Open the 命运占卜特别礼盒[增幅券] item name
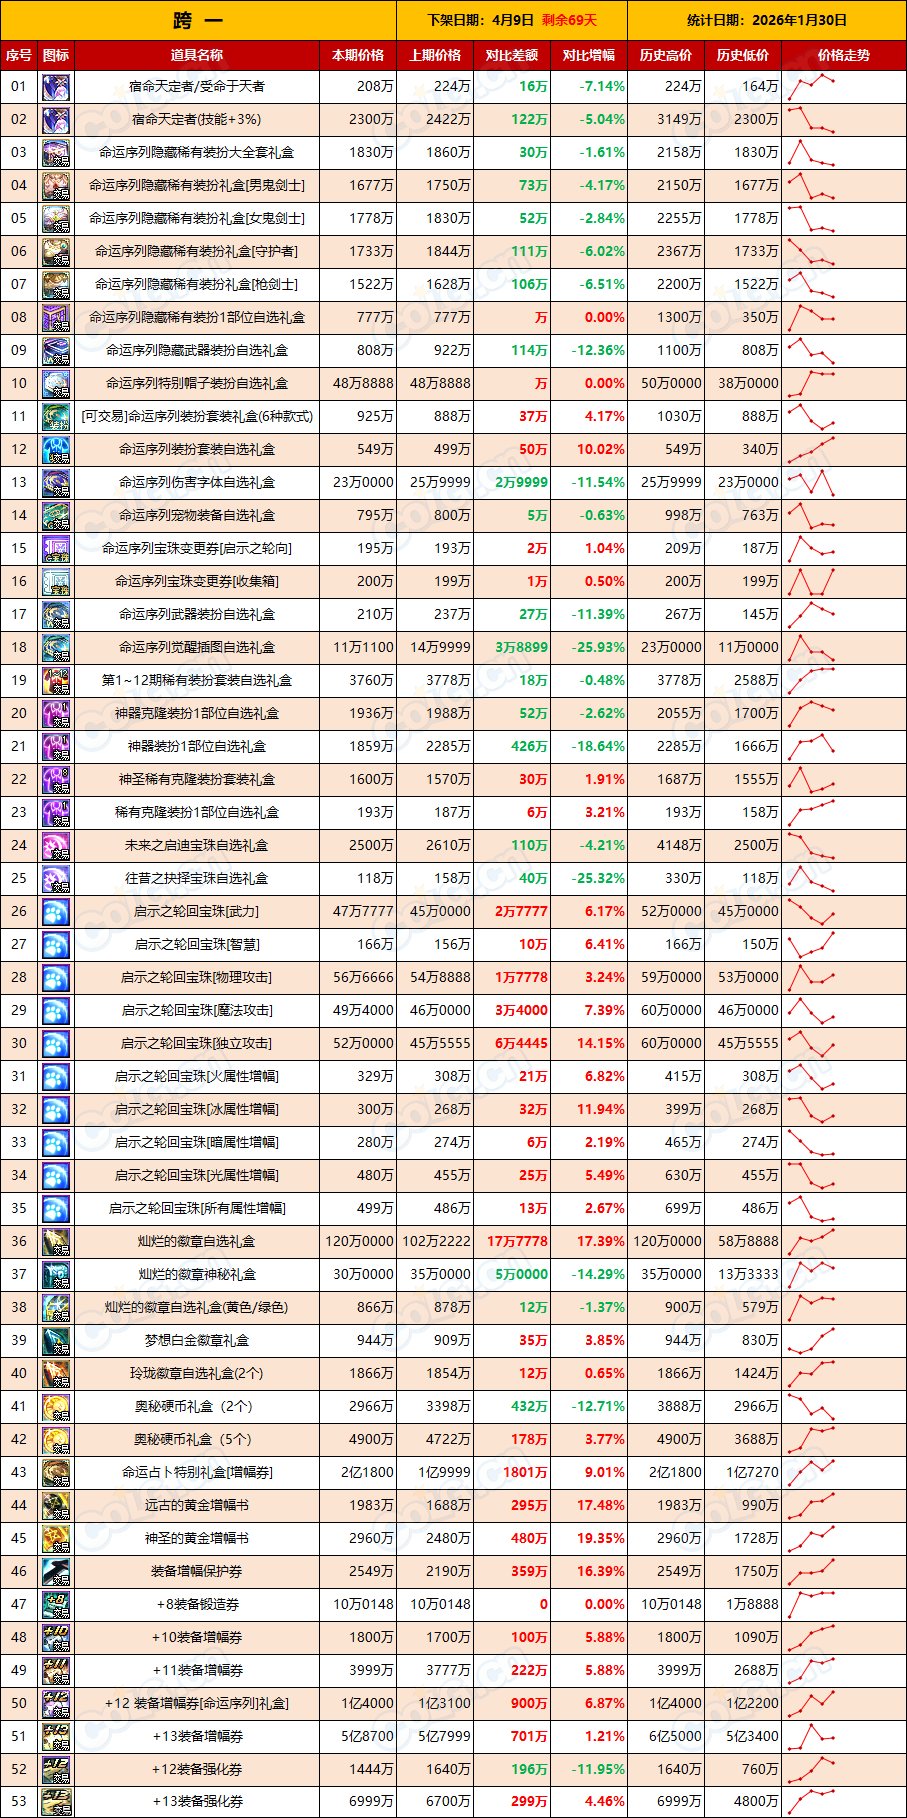 (197, 1473)
